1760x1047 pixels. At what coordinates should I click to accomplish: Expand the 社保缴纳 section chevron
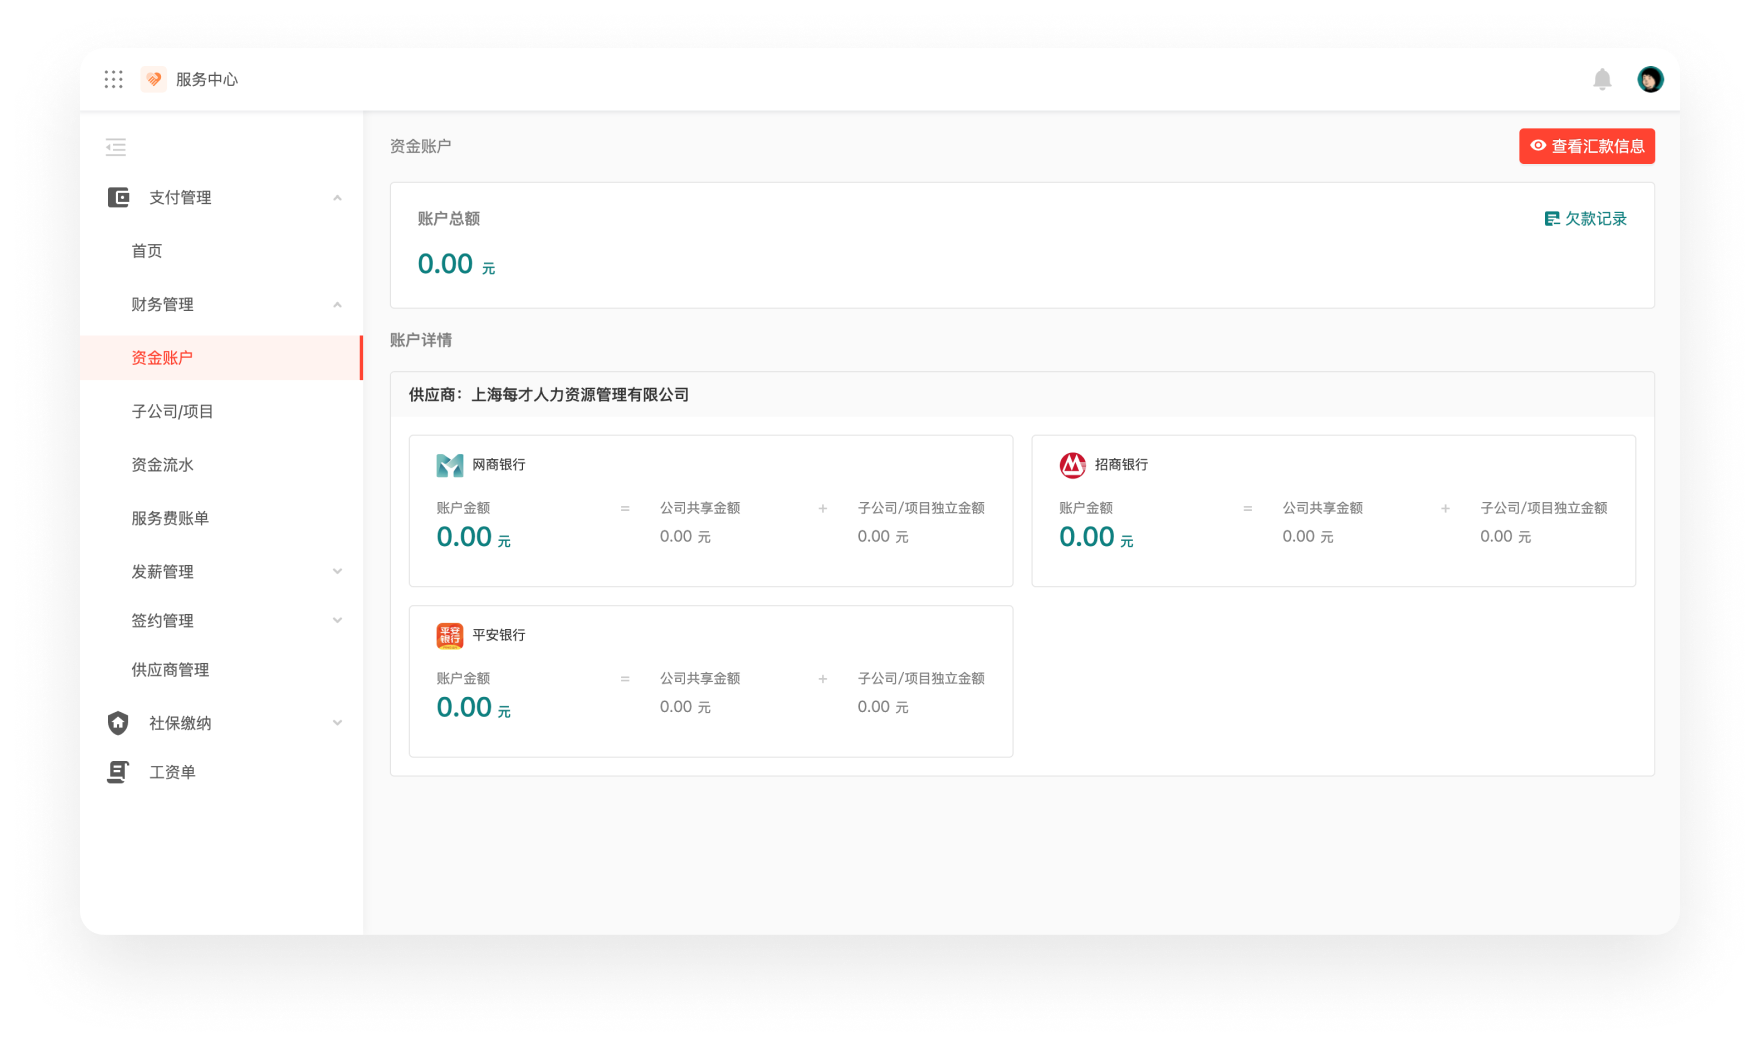pos(337,723)
